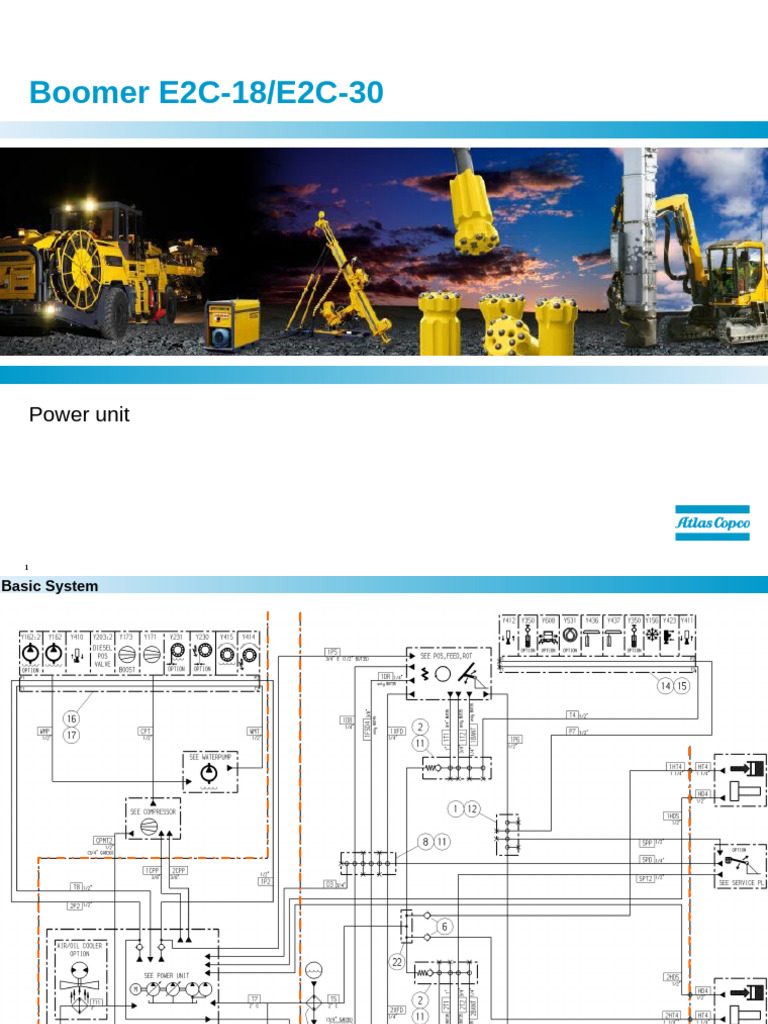
Task: Click callout number 22
Action: coord(397,962)
